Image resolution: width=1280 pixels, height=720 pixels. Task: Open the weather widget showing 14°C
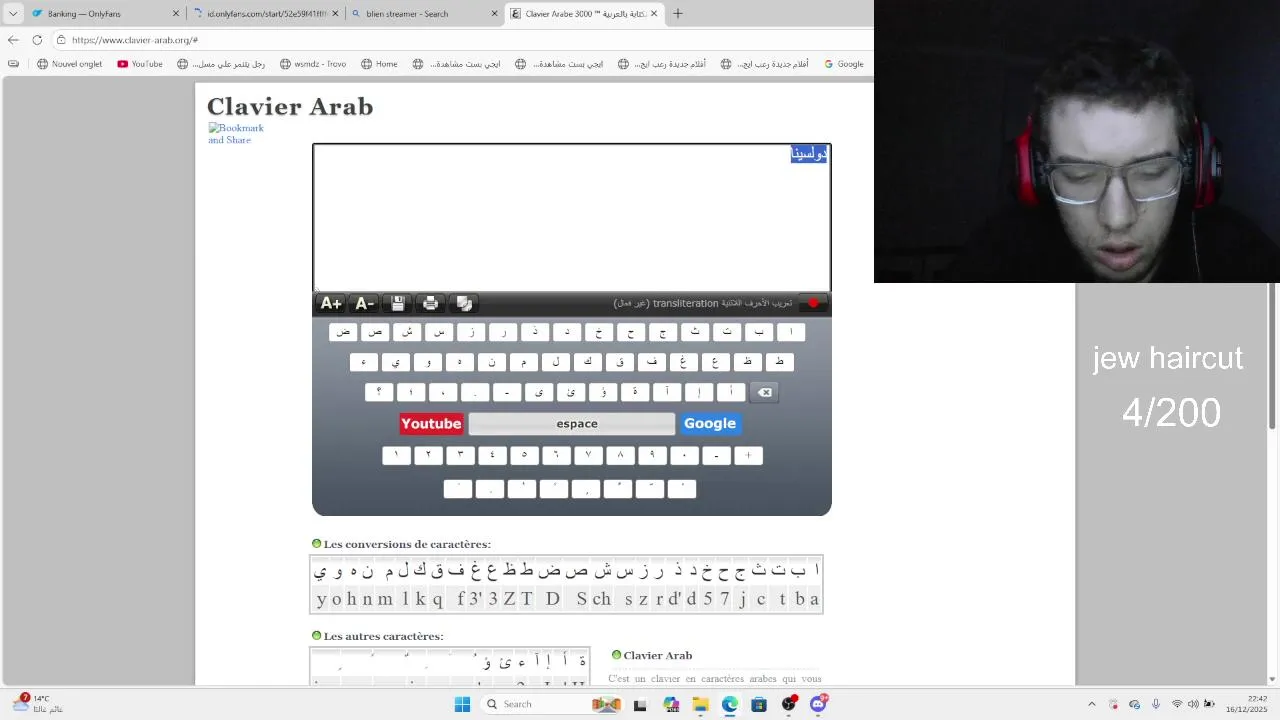(38, 704)
